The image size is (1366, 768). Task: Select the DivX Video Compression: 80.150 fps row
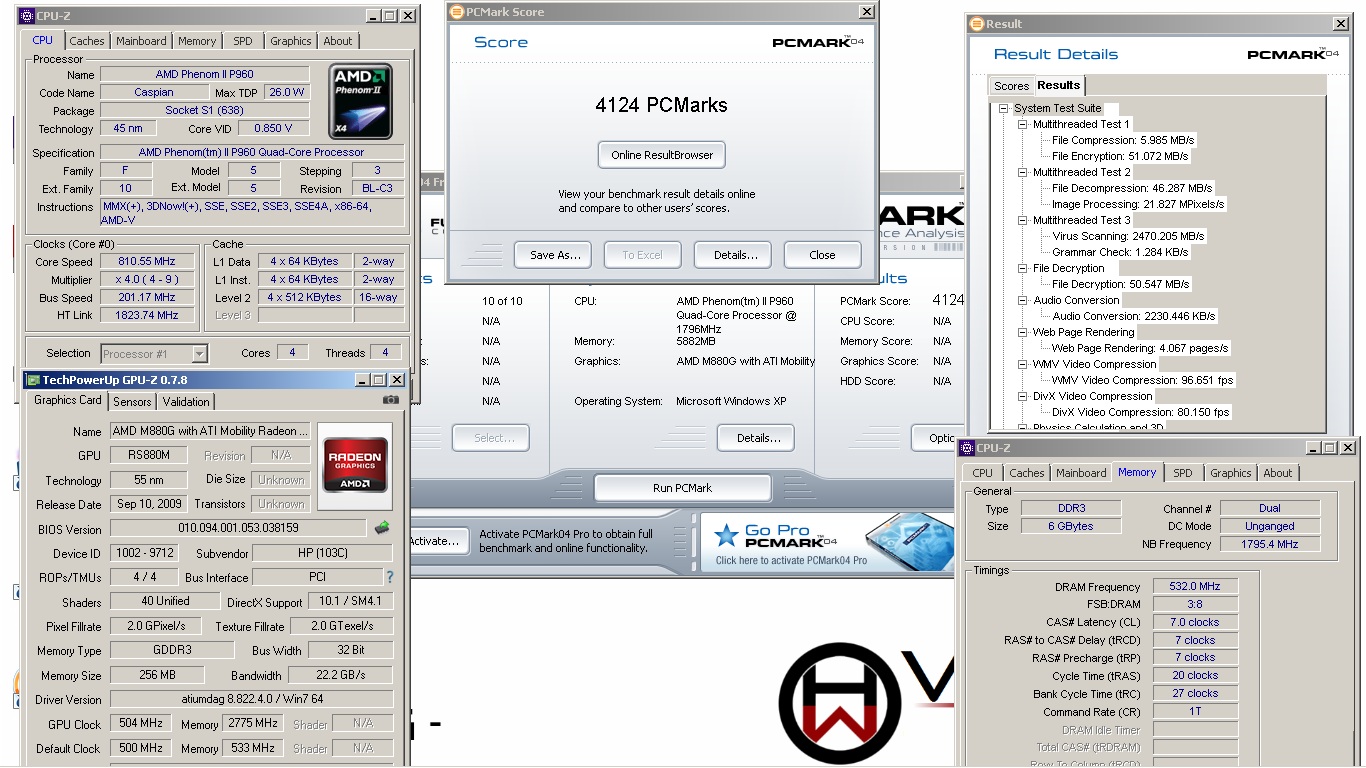[x=1141, y=412]
